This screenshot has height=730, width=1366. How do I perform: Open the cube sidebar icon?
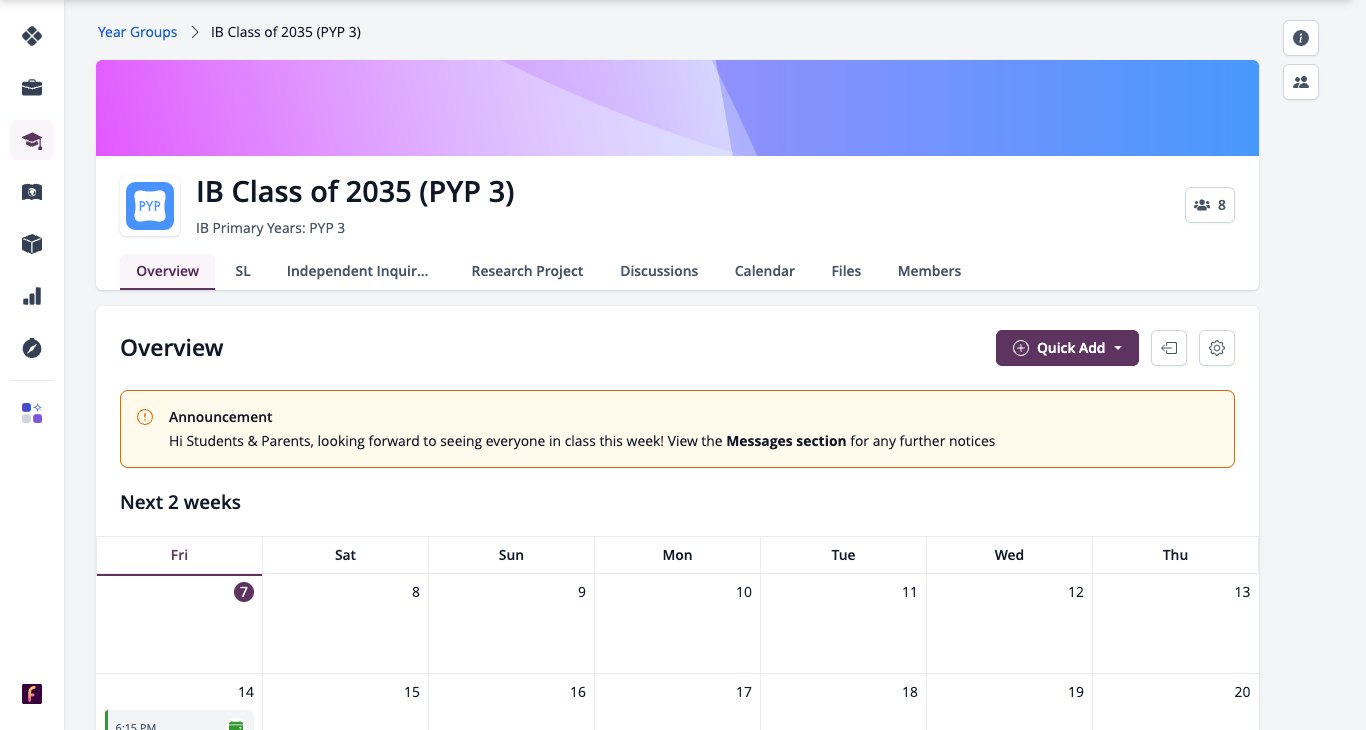[x=32, y=244]
